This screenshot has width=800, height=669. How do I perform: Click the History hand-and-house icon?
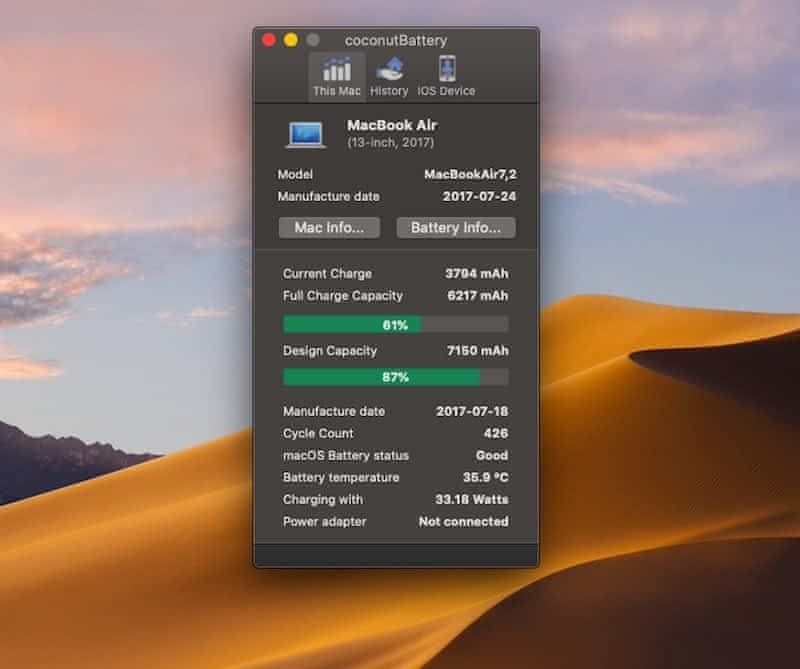click(389, 69)
